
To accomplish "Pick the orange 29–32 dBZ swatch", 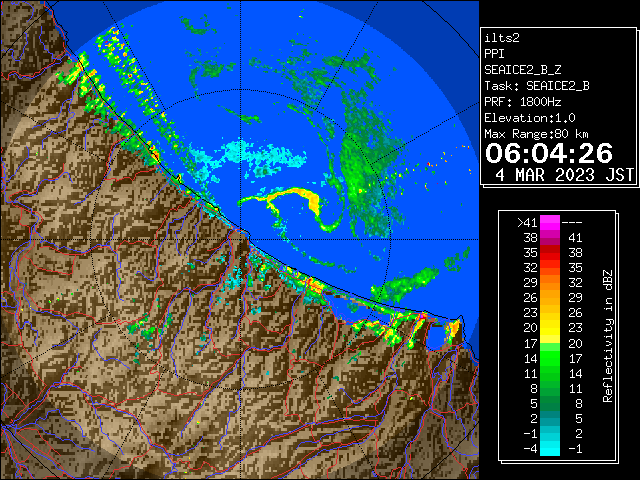I will coord(550,282).
